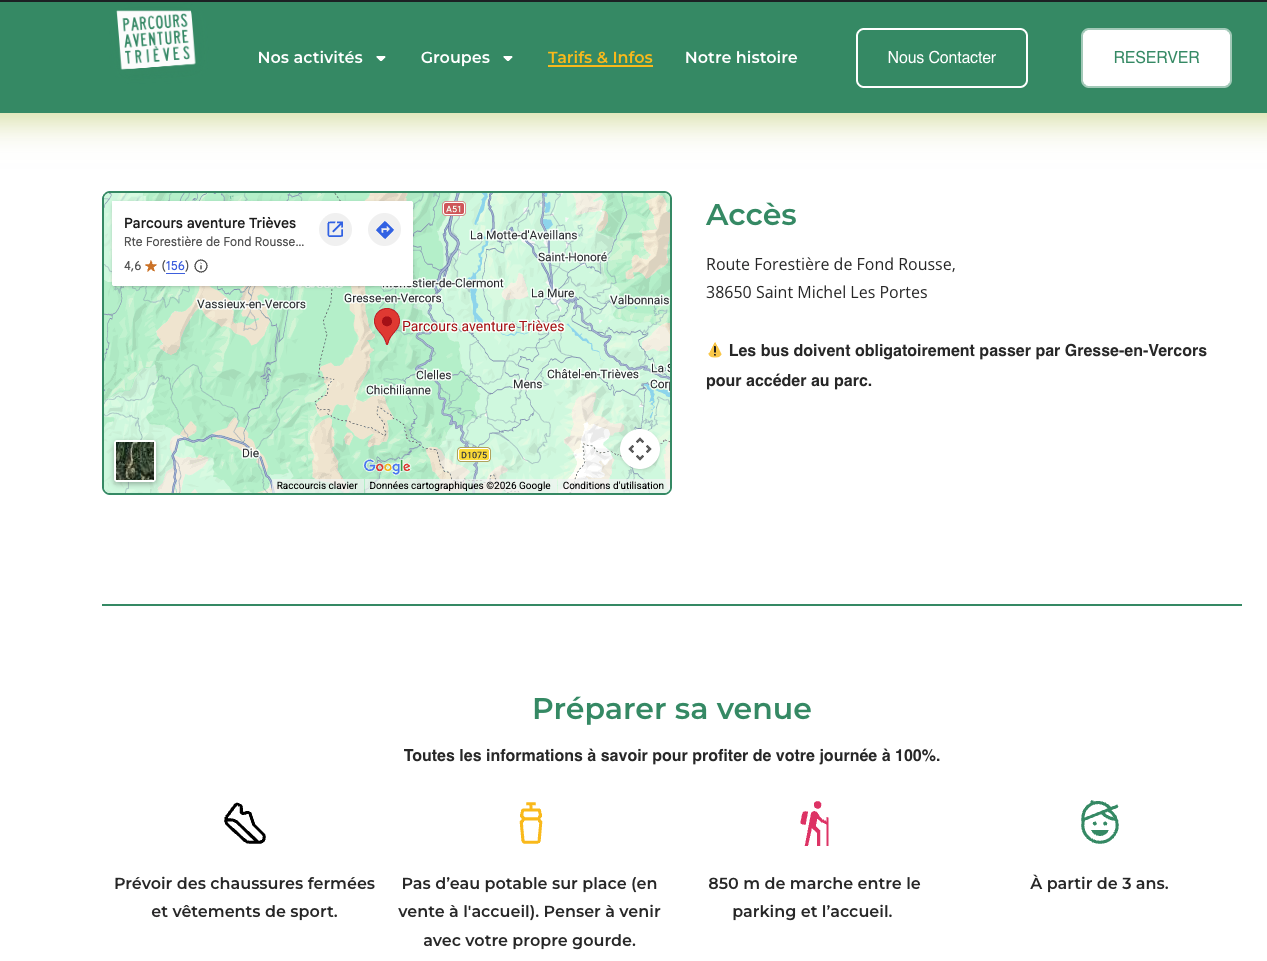The width and height of the screenshot is (1267, 961).
Task: Click the Prévoir des chaussures fermées text
Action: coord(245,897)
